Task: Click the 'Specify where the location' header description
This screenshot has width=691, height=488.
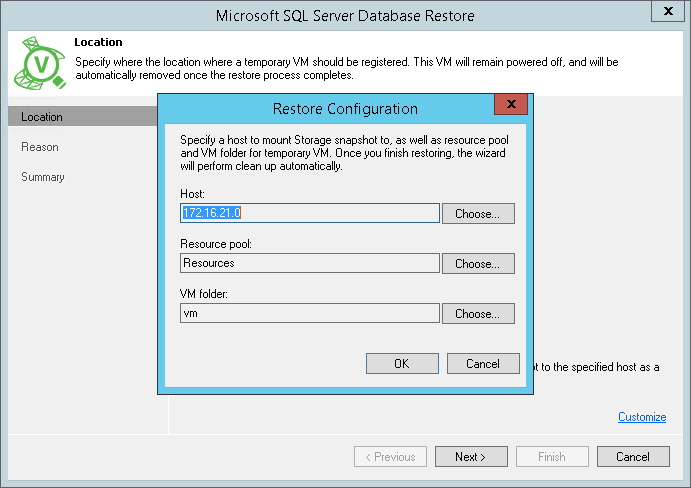Action: 347,68
